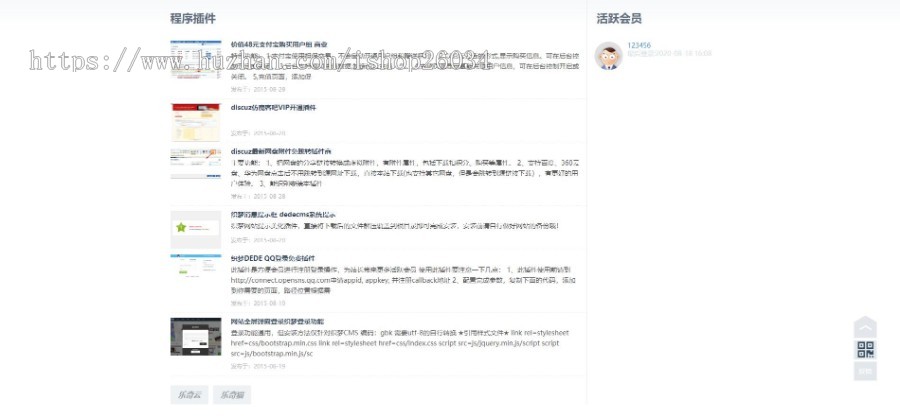This screenshot has height=418, width=900.
Task: Open the first Alipay plugin thumbnail
Action: 196,59
